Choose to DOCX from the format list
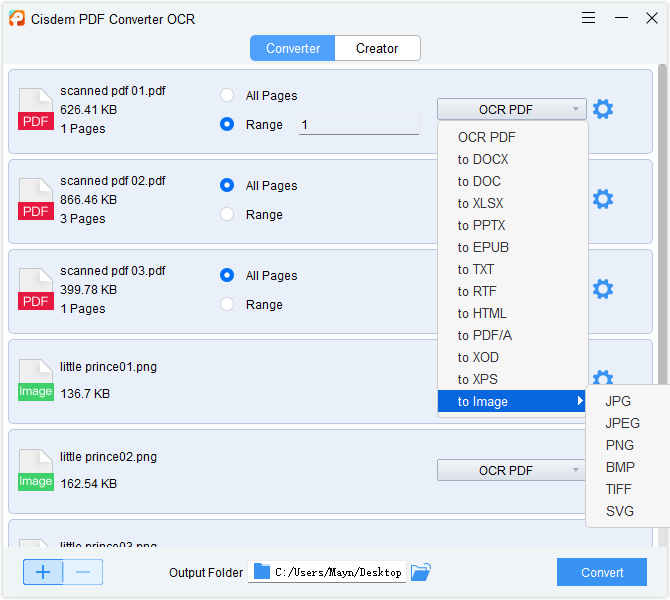 click(x=513, y=159)
